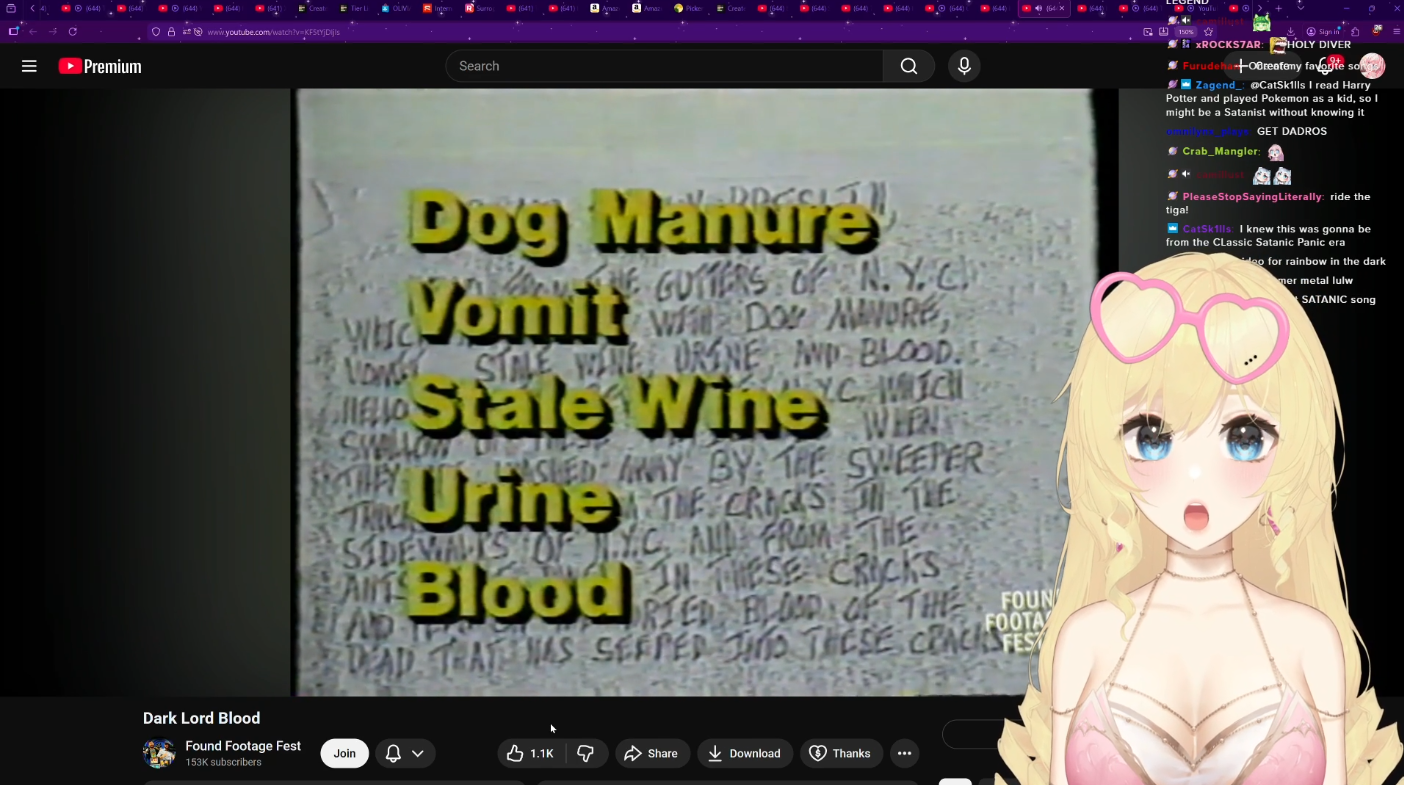
Task: Click chat username Zagend_
Action: pyautogui.click(x=1219, y=85)
